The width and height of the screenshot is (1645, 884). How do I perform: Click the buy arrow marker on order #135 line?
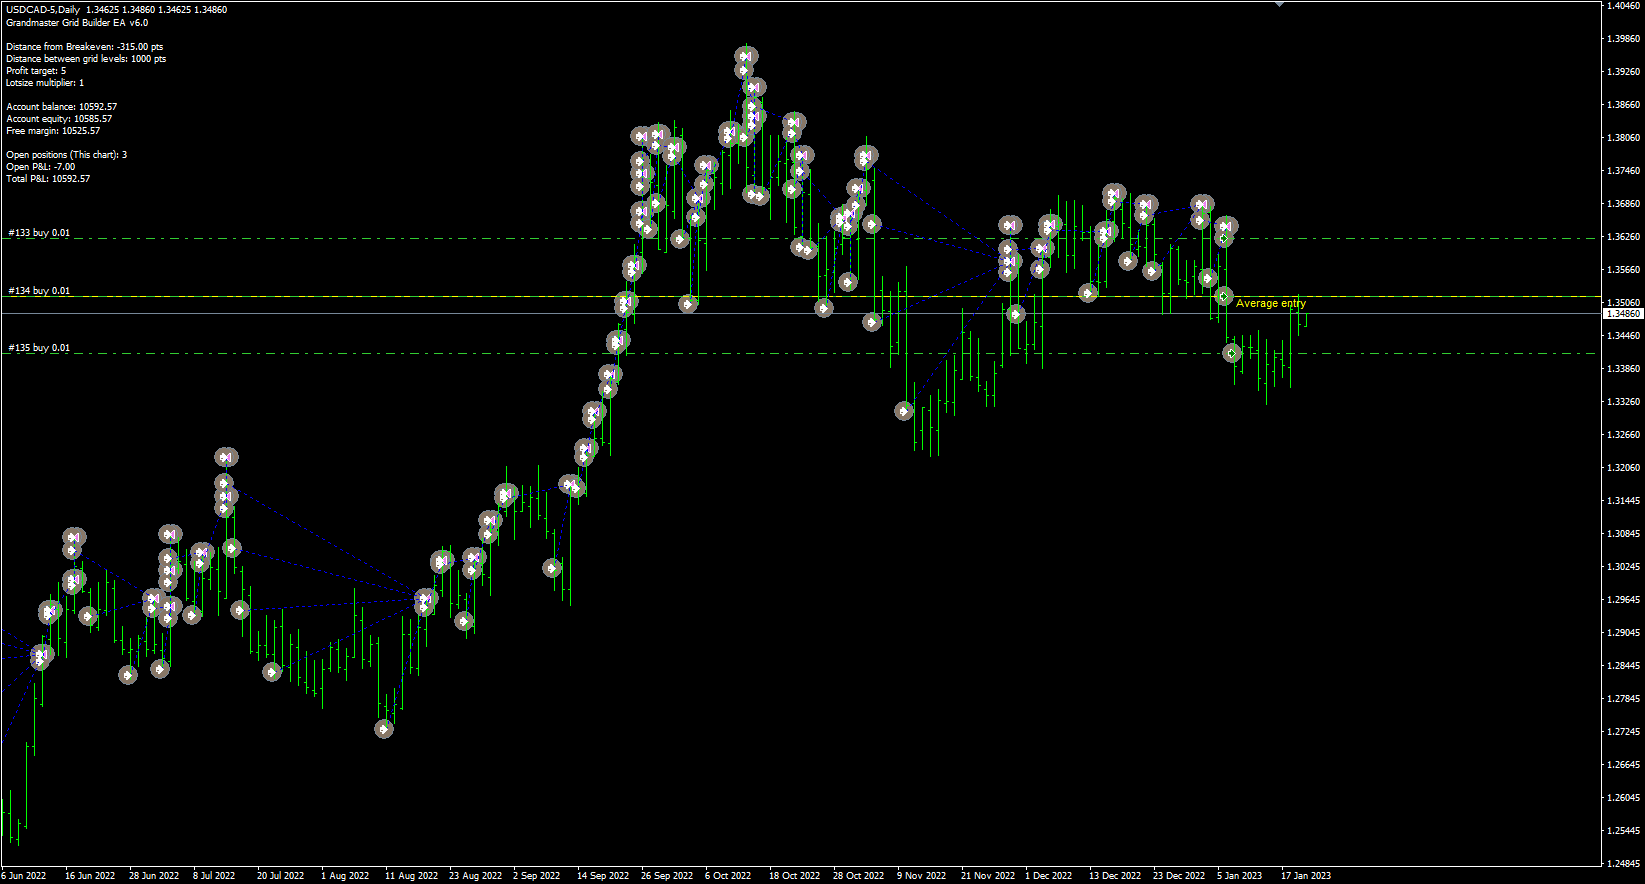coord(1232,353)
